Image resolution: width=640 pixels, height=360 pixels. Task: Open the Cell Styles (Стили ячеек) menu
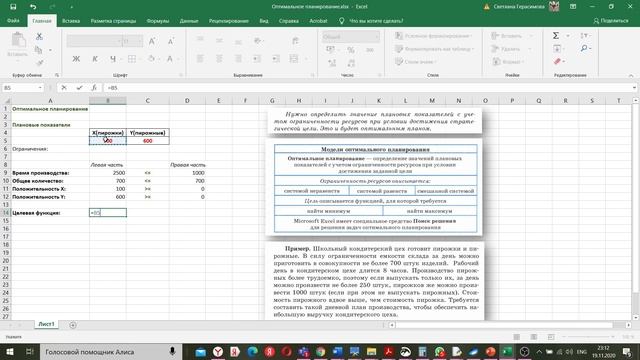coord(416,62)
